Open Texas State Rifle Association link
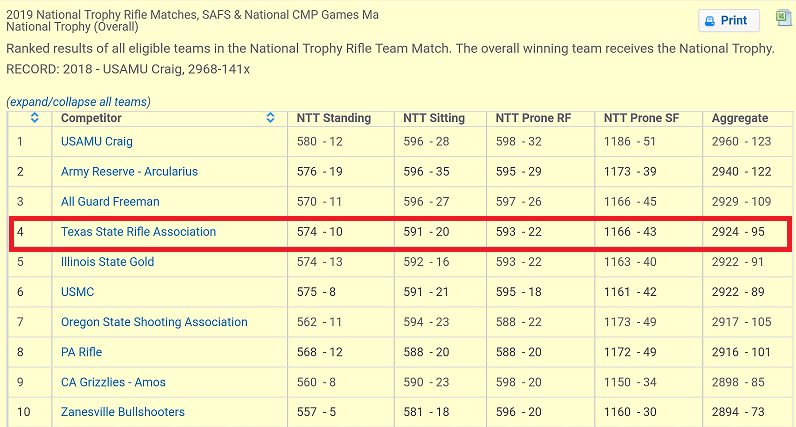 138,232
